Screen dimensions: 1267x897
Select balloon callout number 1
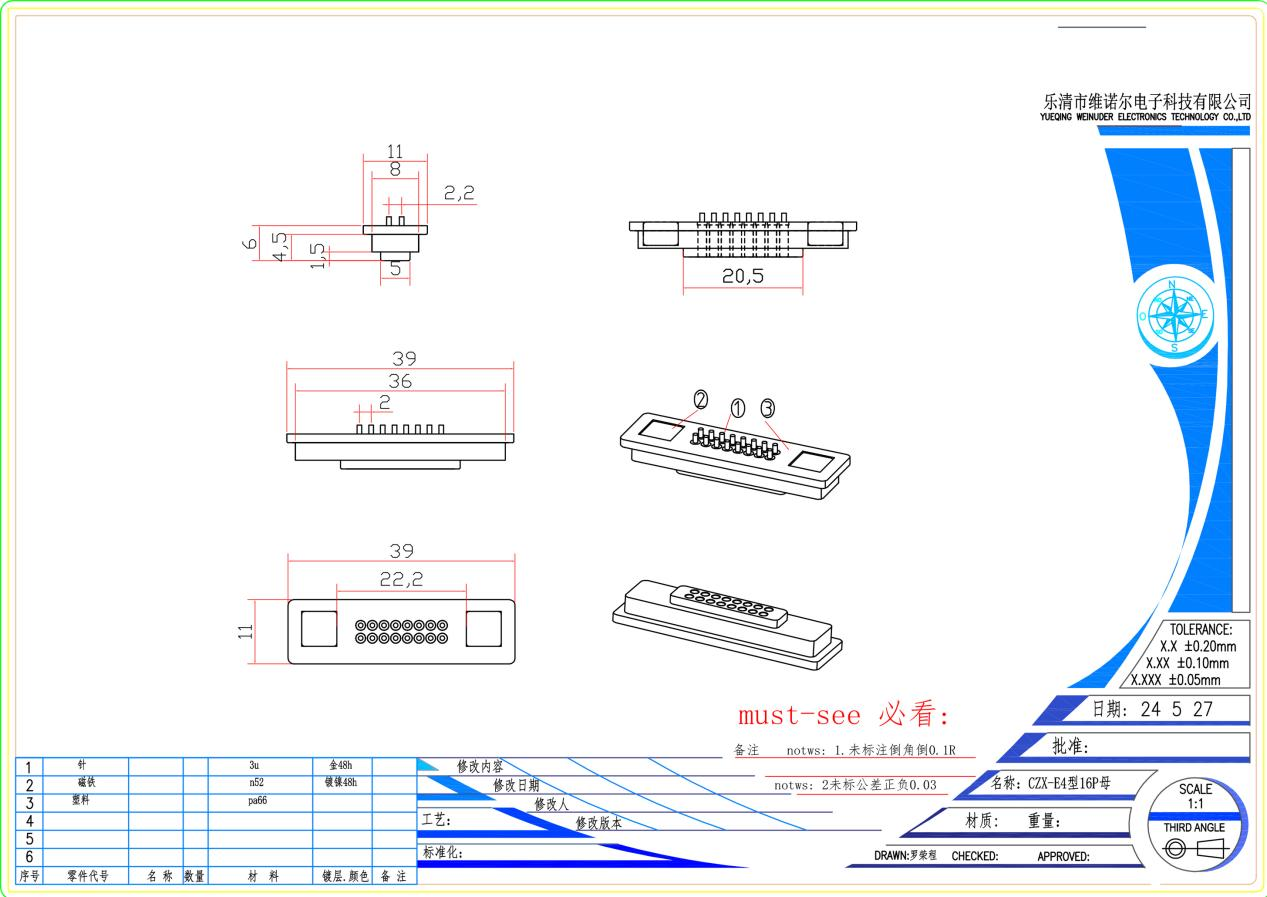tap(737, 408)
